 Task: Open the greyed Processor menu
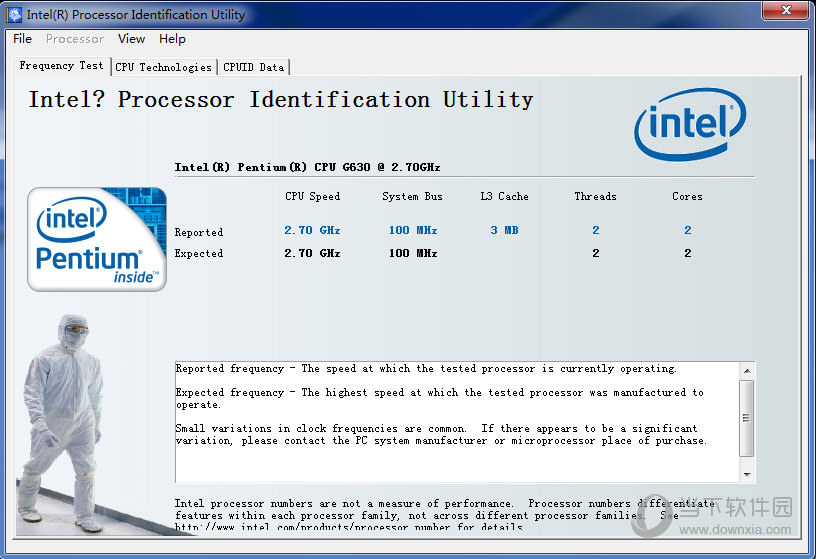click(x=74, y=39)
